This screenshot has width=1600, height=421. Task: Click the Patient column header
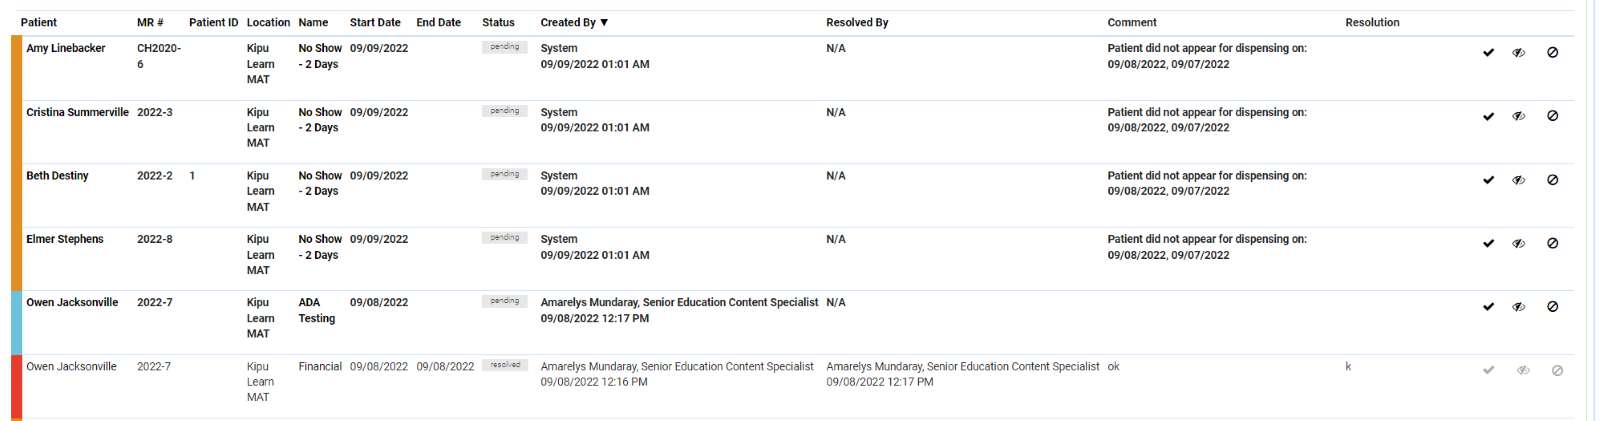(39, 22)
